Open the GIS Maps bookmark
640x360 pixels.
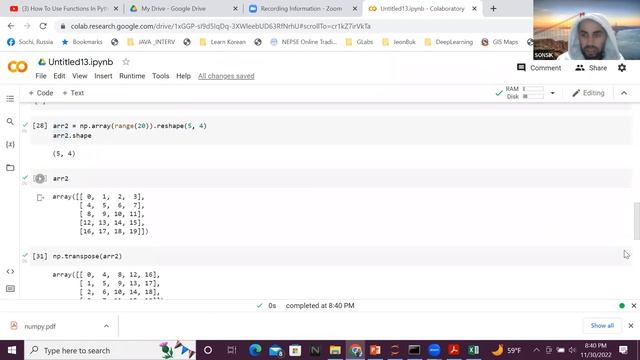tap(500, 42)
